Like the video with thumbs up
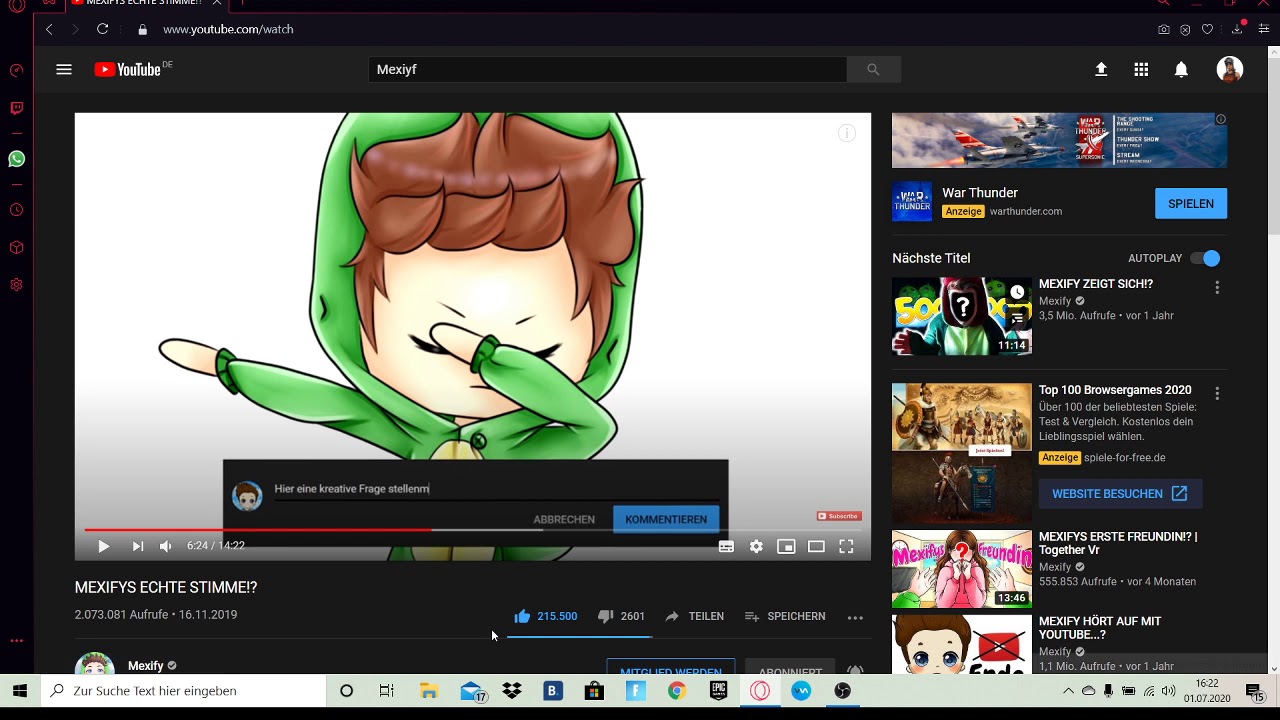Viewport: 1280px width, 720px height. pyautogui.click(x=545, y=616)
